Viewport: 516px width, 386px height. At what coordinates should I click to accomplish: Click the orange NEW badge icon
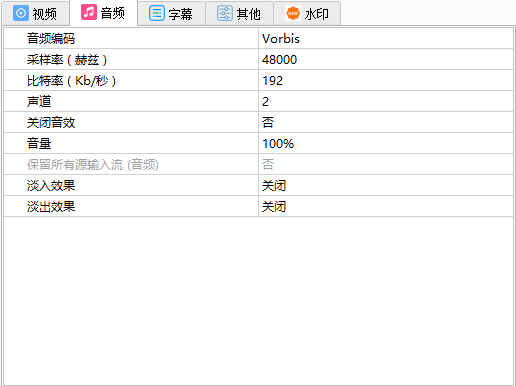[293, 13]
